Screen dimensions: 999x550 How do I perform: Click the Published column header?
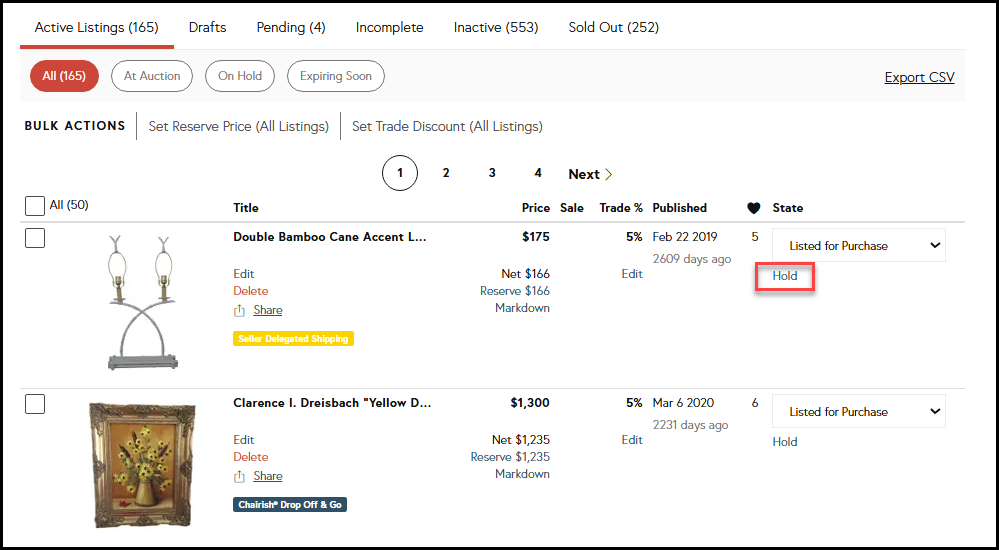(x=680, y=208)
